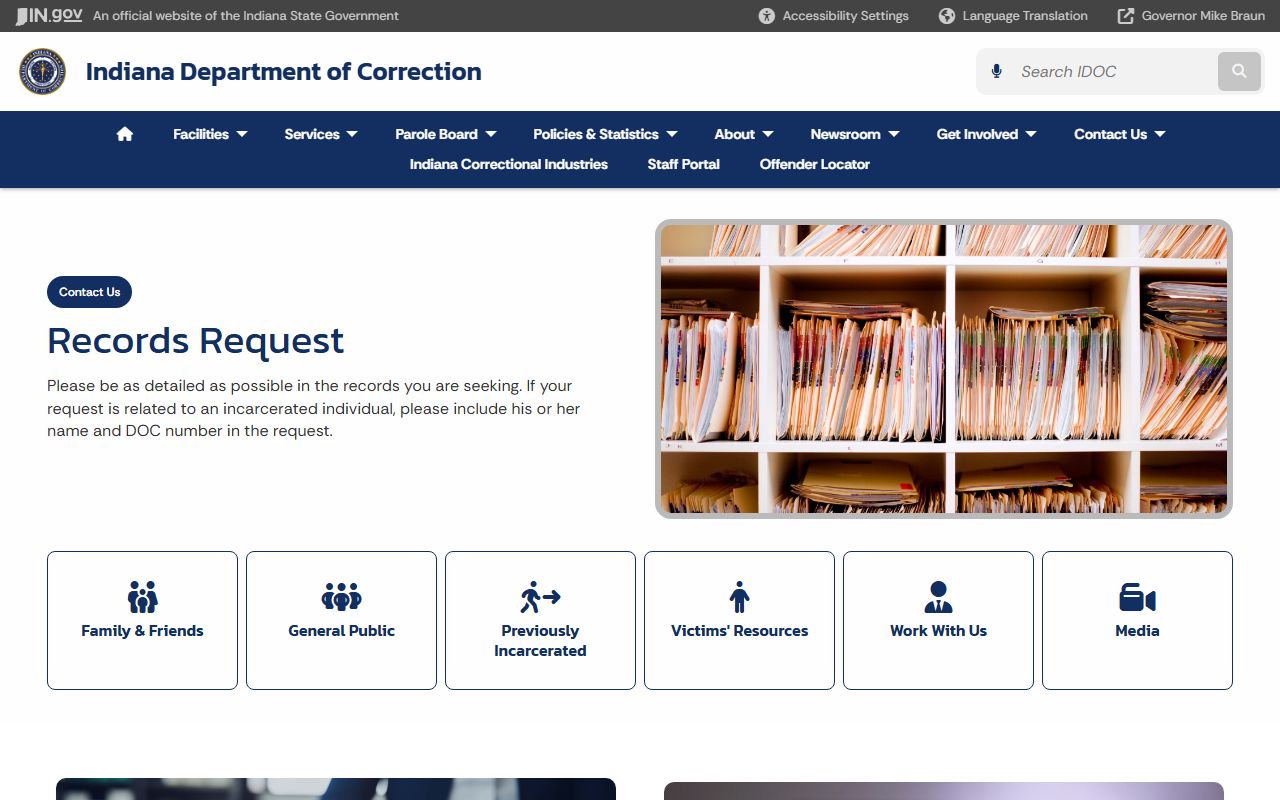Click the Family & Friends people icon
Image resolution: width=1280 pixels, height=800 pixels.
142,598
